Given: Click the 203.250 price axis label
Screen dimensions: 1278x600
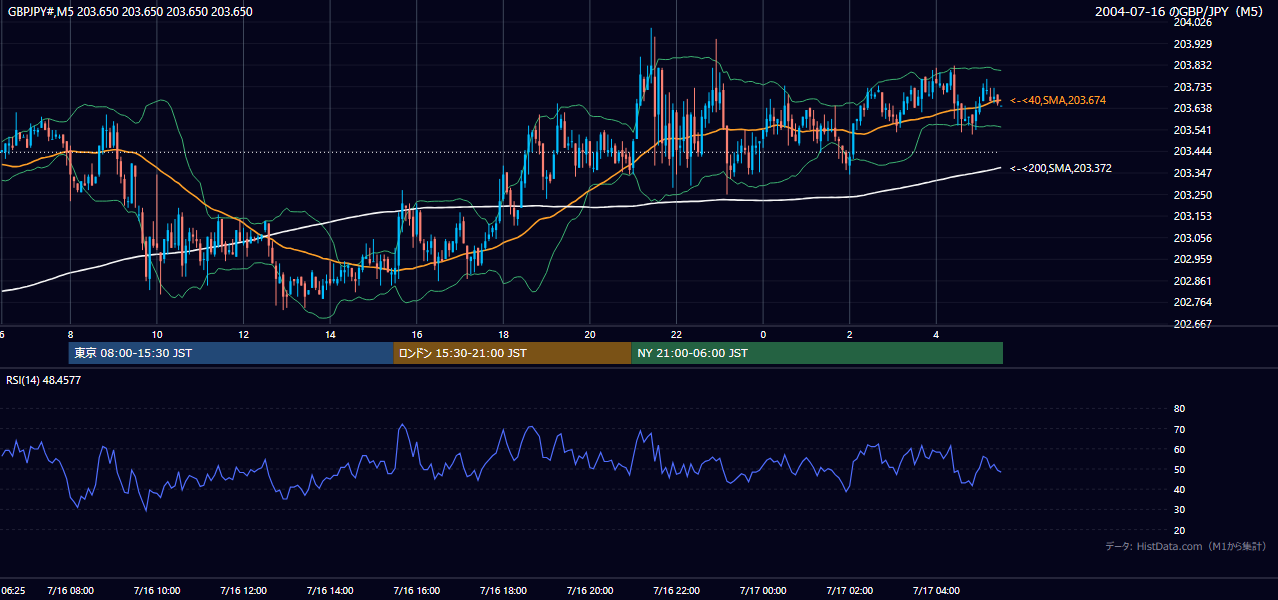Looking at the screenshot, I should pyautogui.click(x=1192, y=195).
